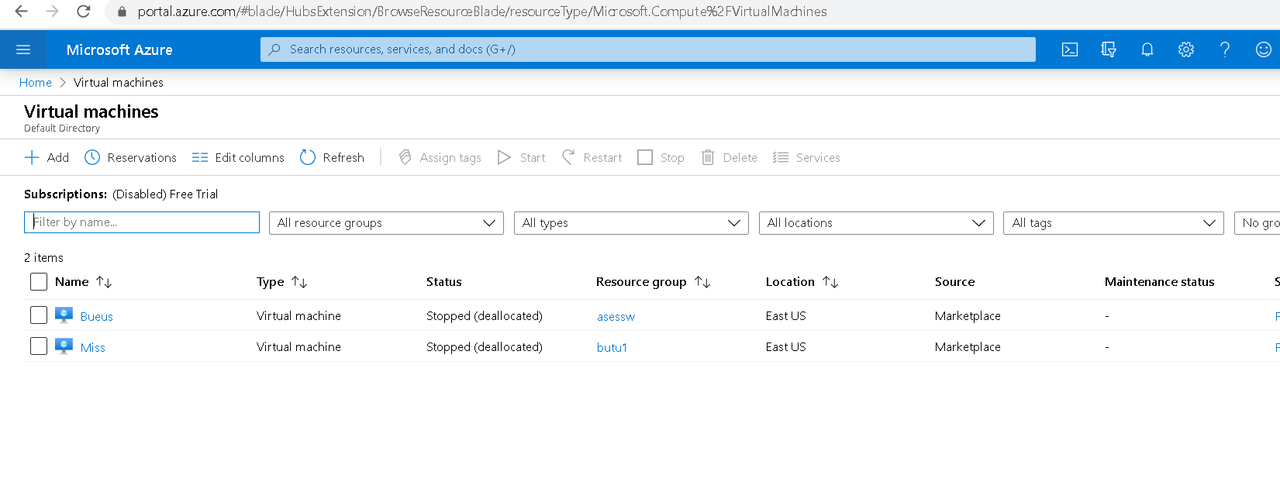1280x485 pixels.
Task: Open the Directory and subscription filter icon
Action: pos(1108,49)
